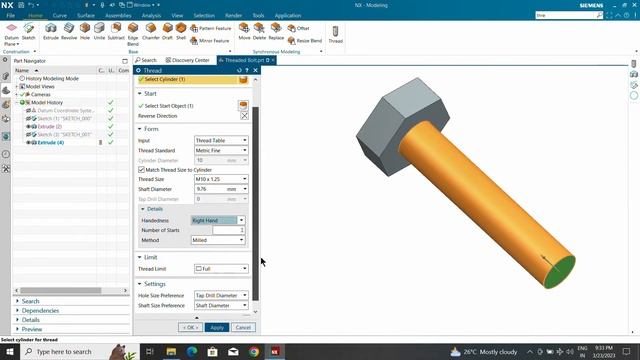Open the Input dropdown showing Thread Table
The height and width of the screenshot is (360, 640).
[x=221, y=140]
